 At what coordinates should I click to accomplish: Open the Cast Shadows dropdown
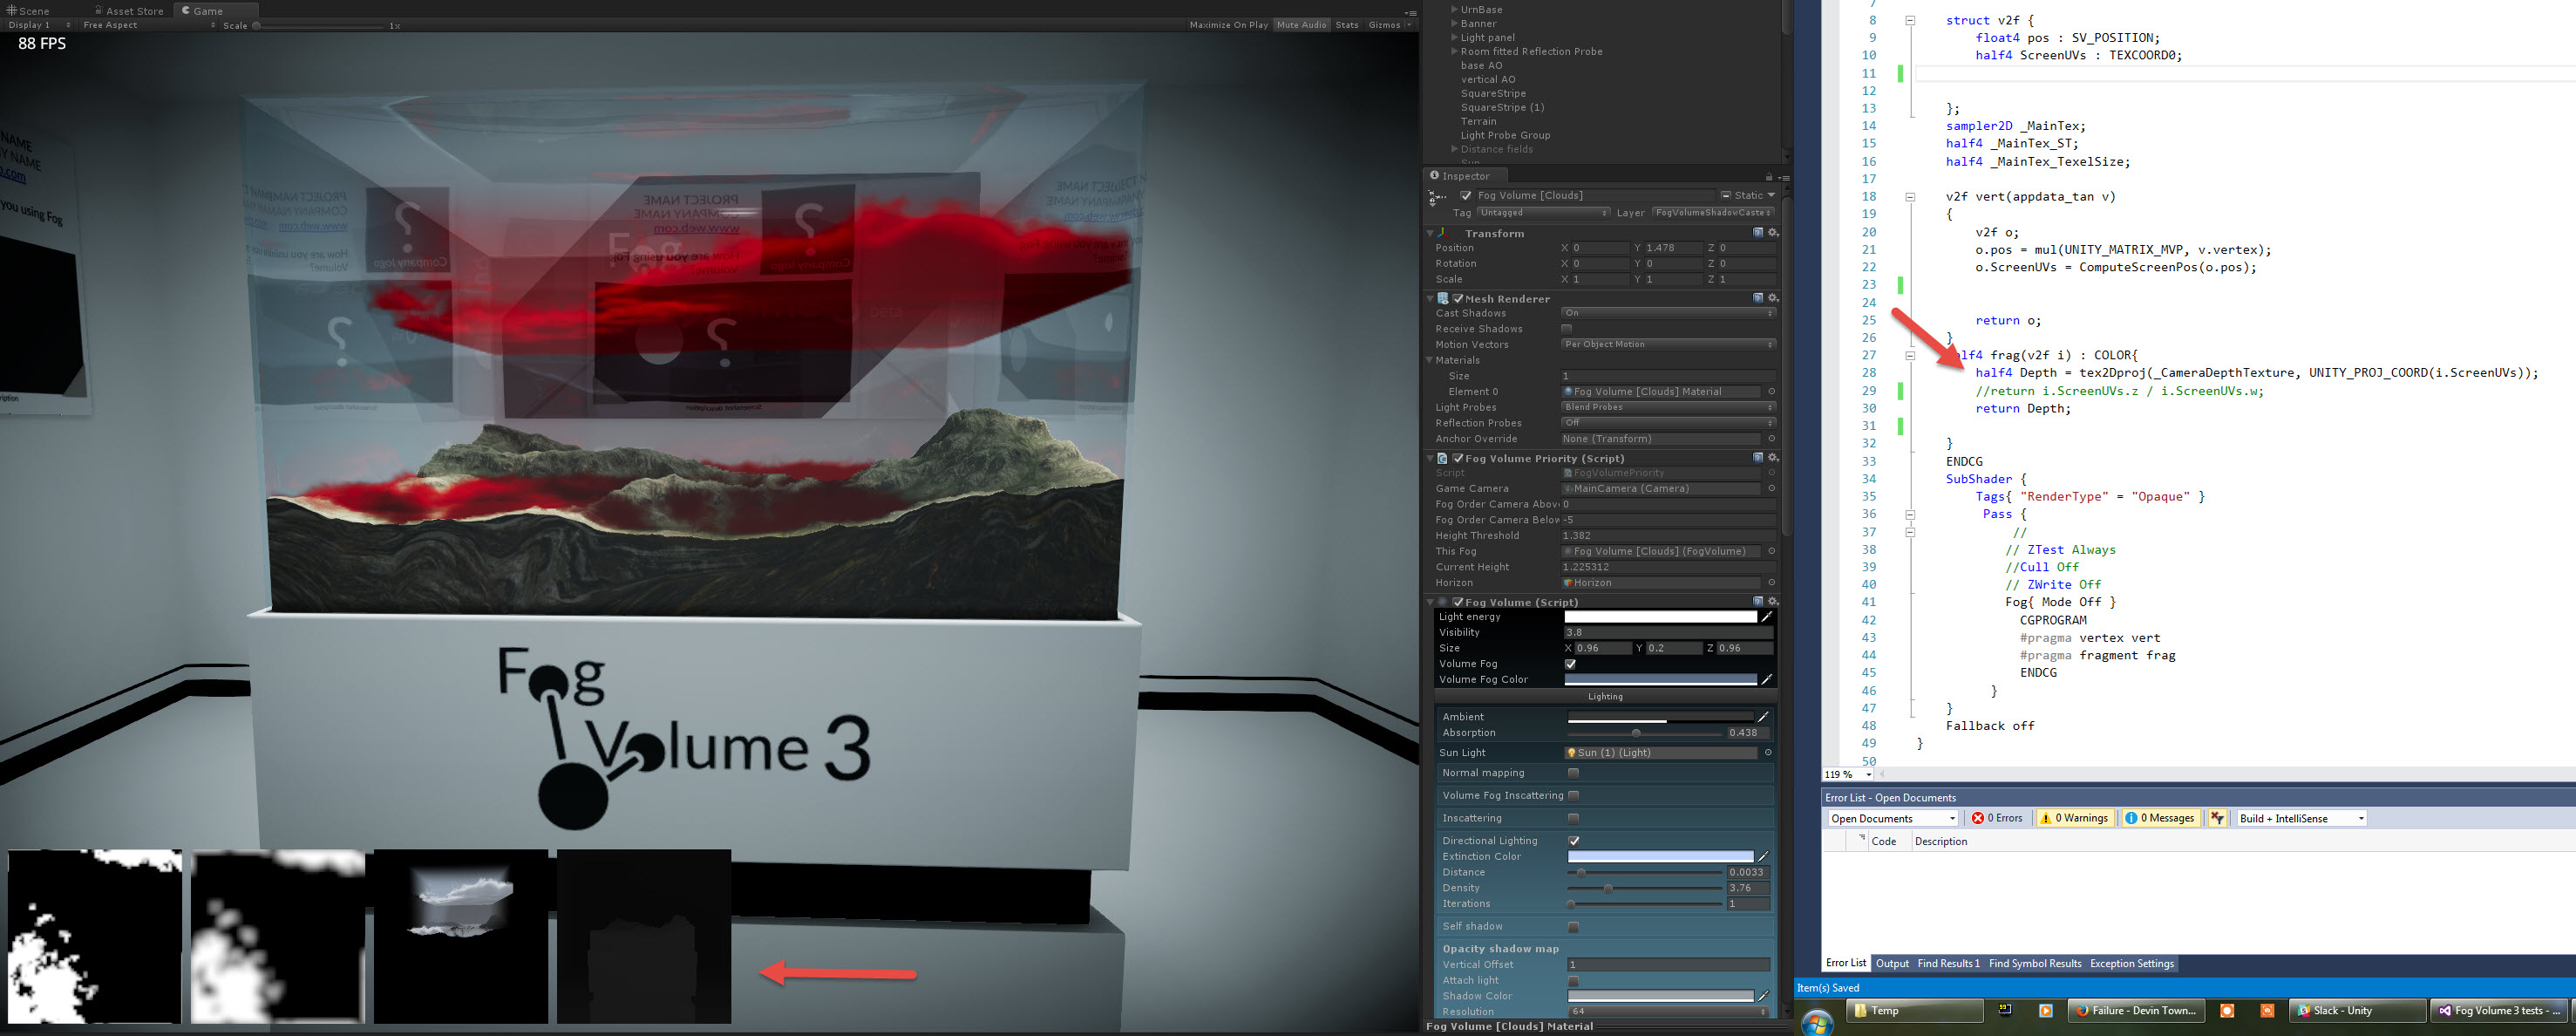[1668, 313]
